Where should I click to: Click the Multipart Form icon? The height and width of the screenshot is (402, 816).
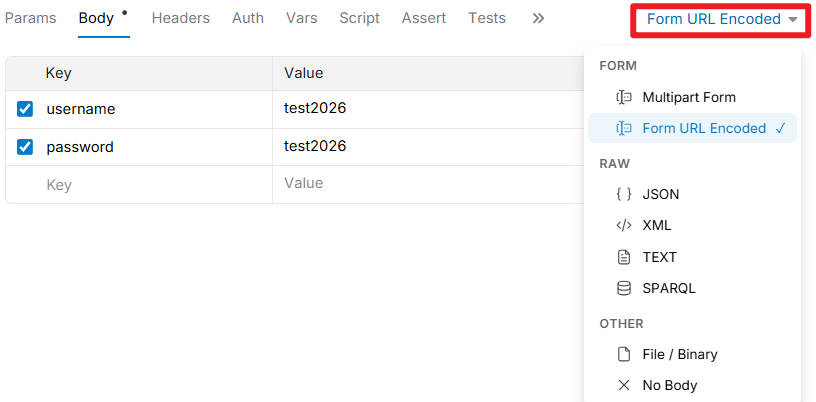pyautogui.click(x=623, y=97)
